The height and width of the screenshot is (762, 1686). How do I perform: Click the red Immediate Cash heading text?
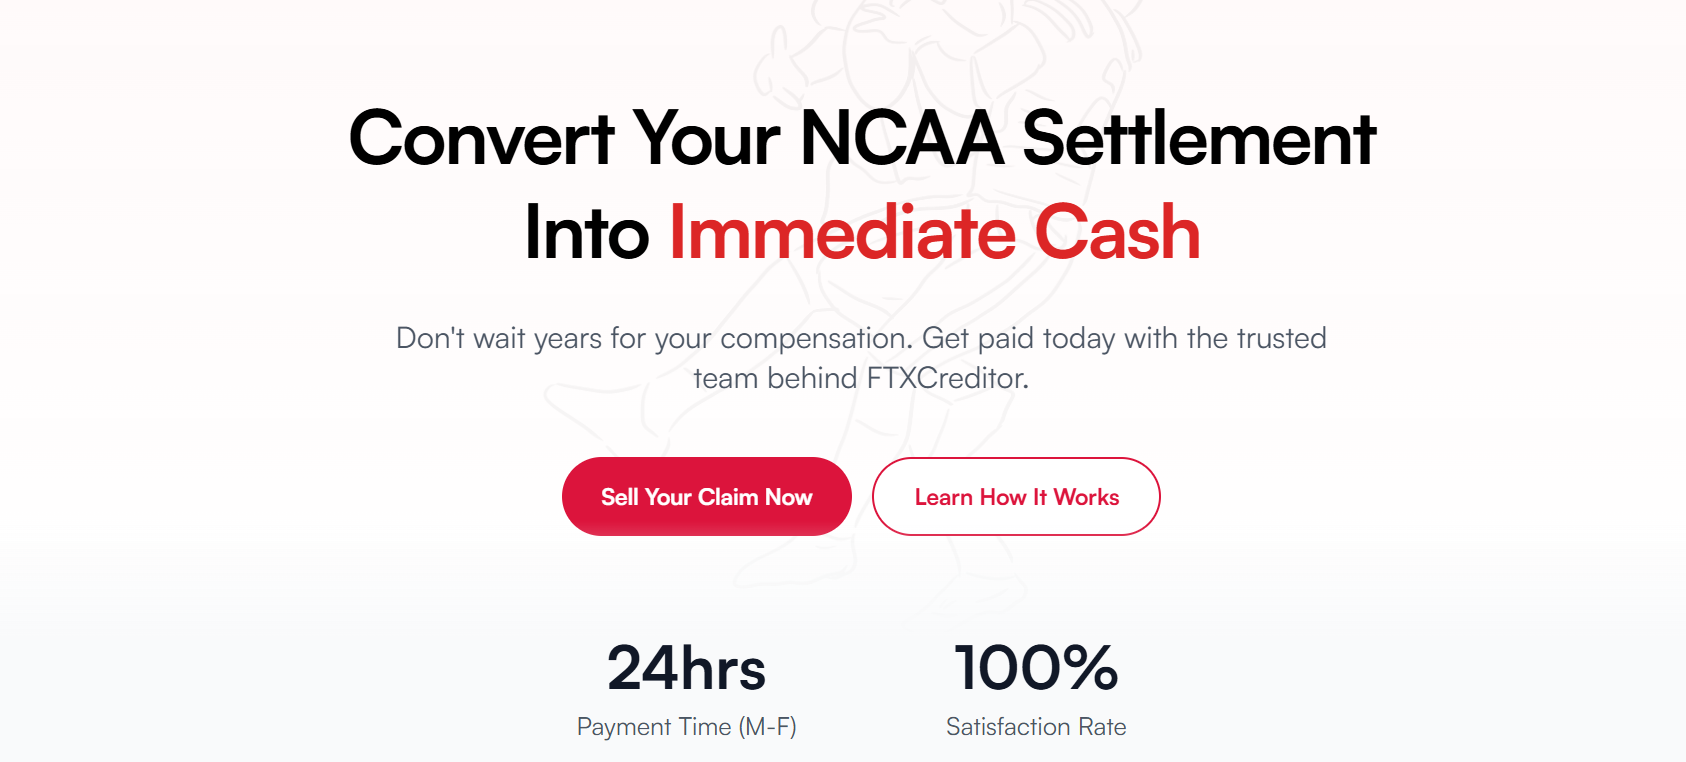pos(934,233)
